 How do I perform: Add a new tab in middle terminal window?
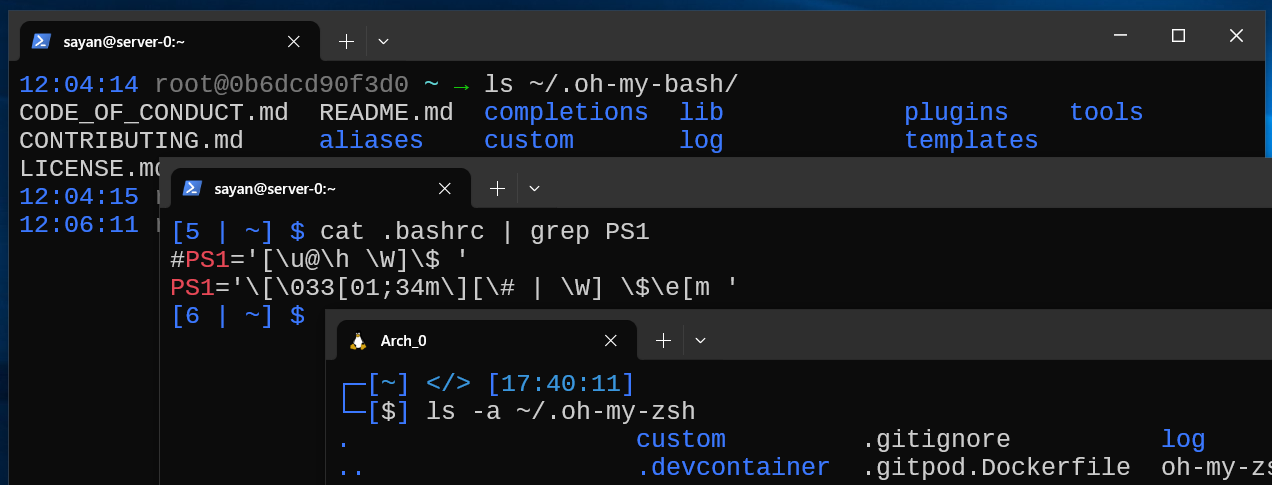coord(497,188)
